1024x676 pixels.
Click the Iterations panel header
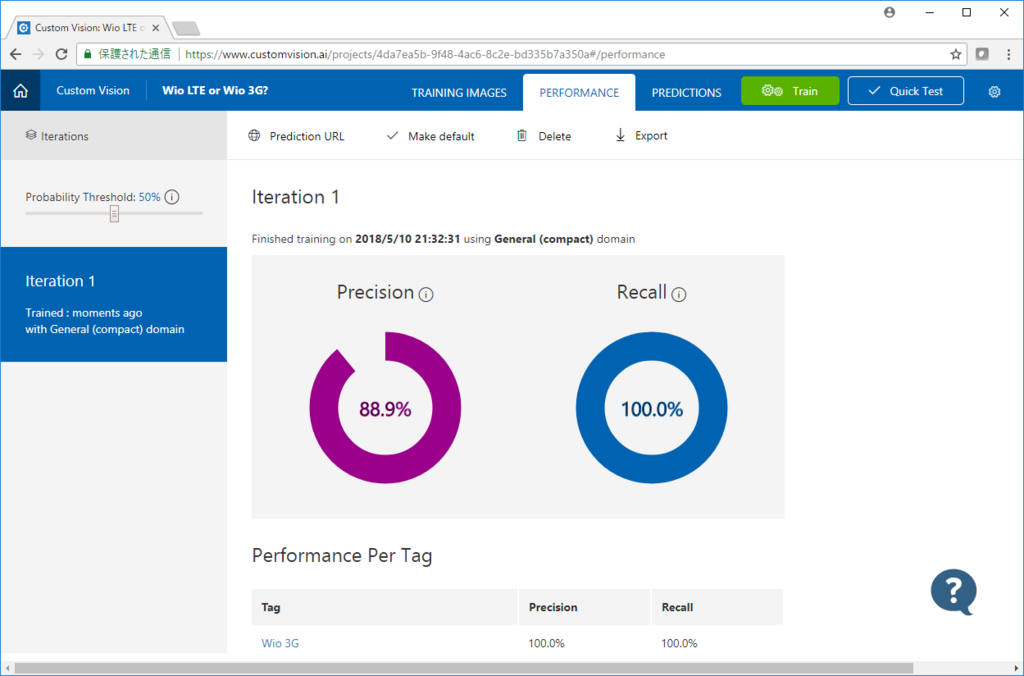click(114, 136)
